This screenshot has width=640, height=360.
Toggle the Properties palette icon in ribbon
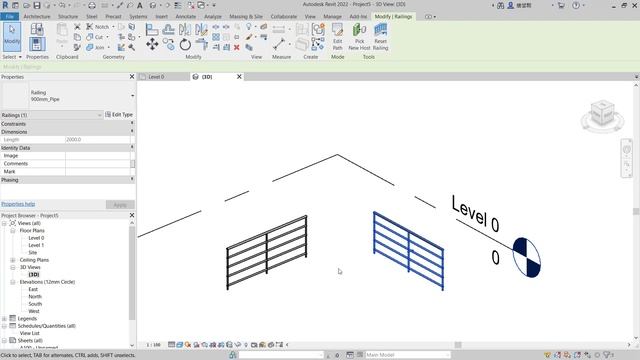37,44
